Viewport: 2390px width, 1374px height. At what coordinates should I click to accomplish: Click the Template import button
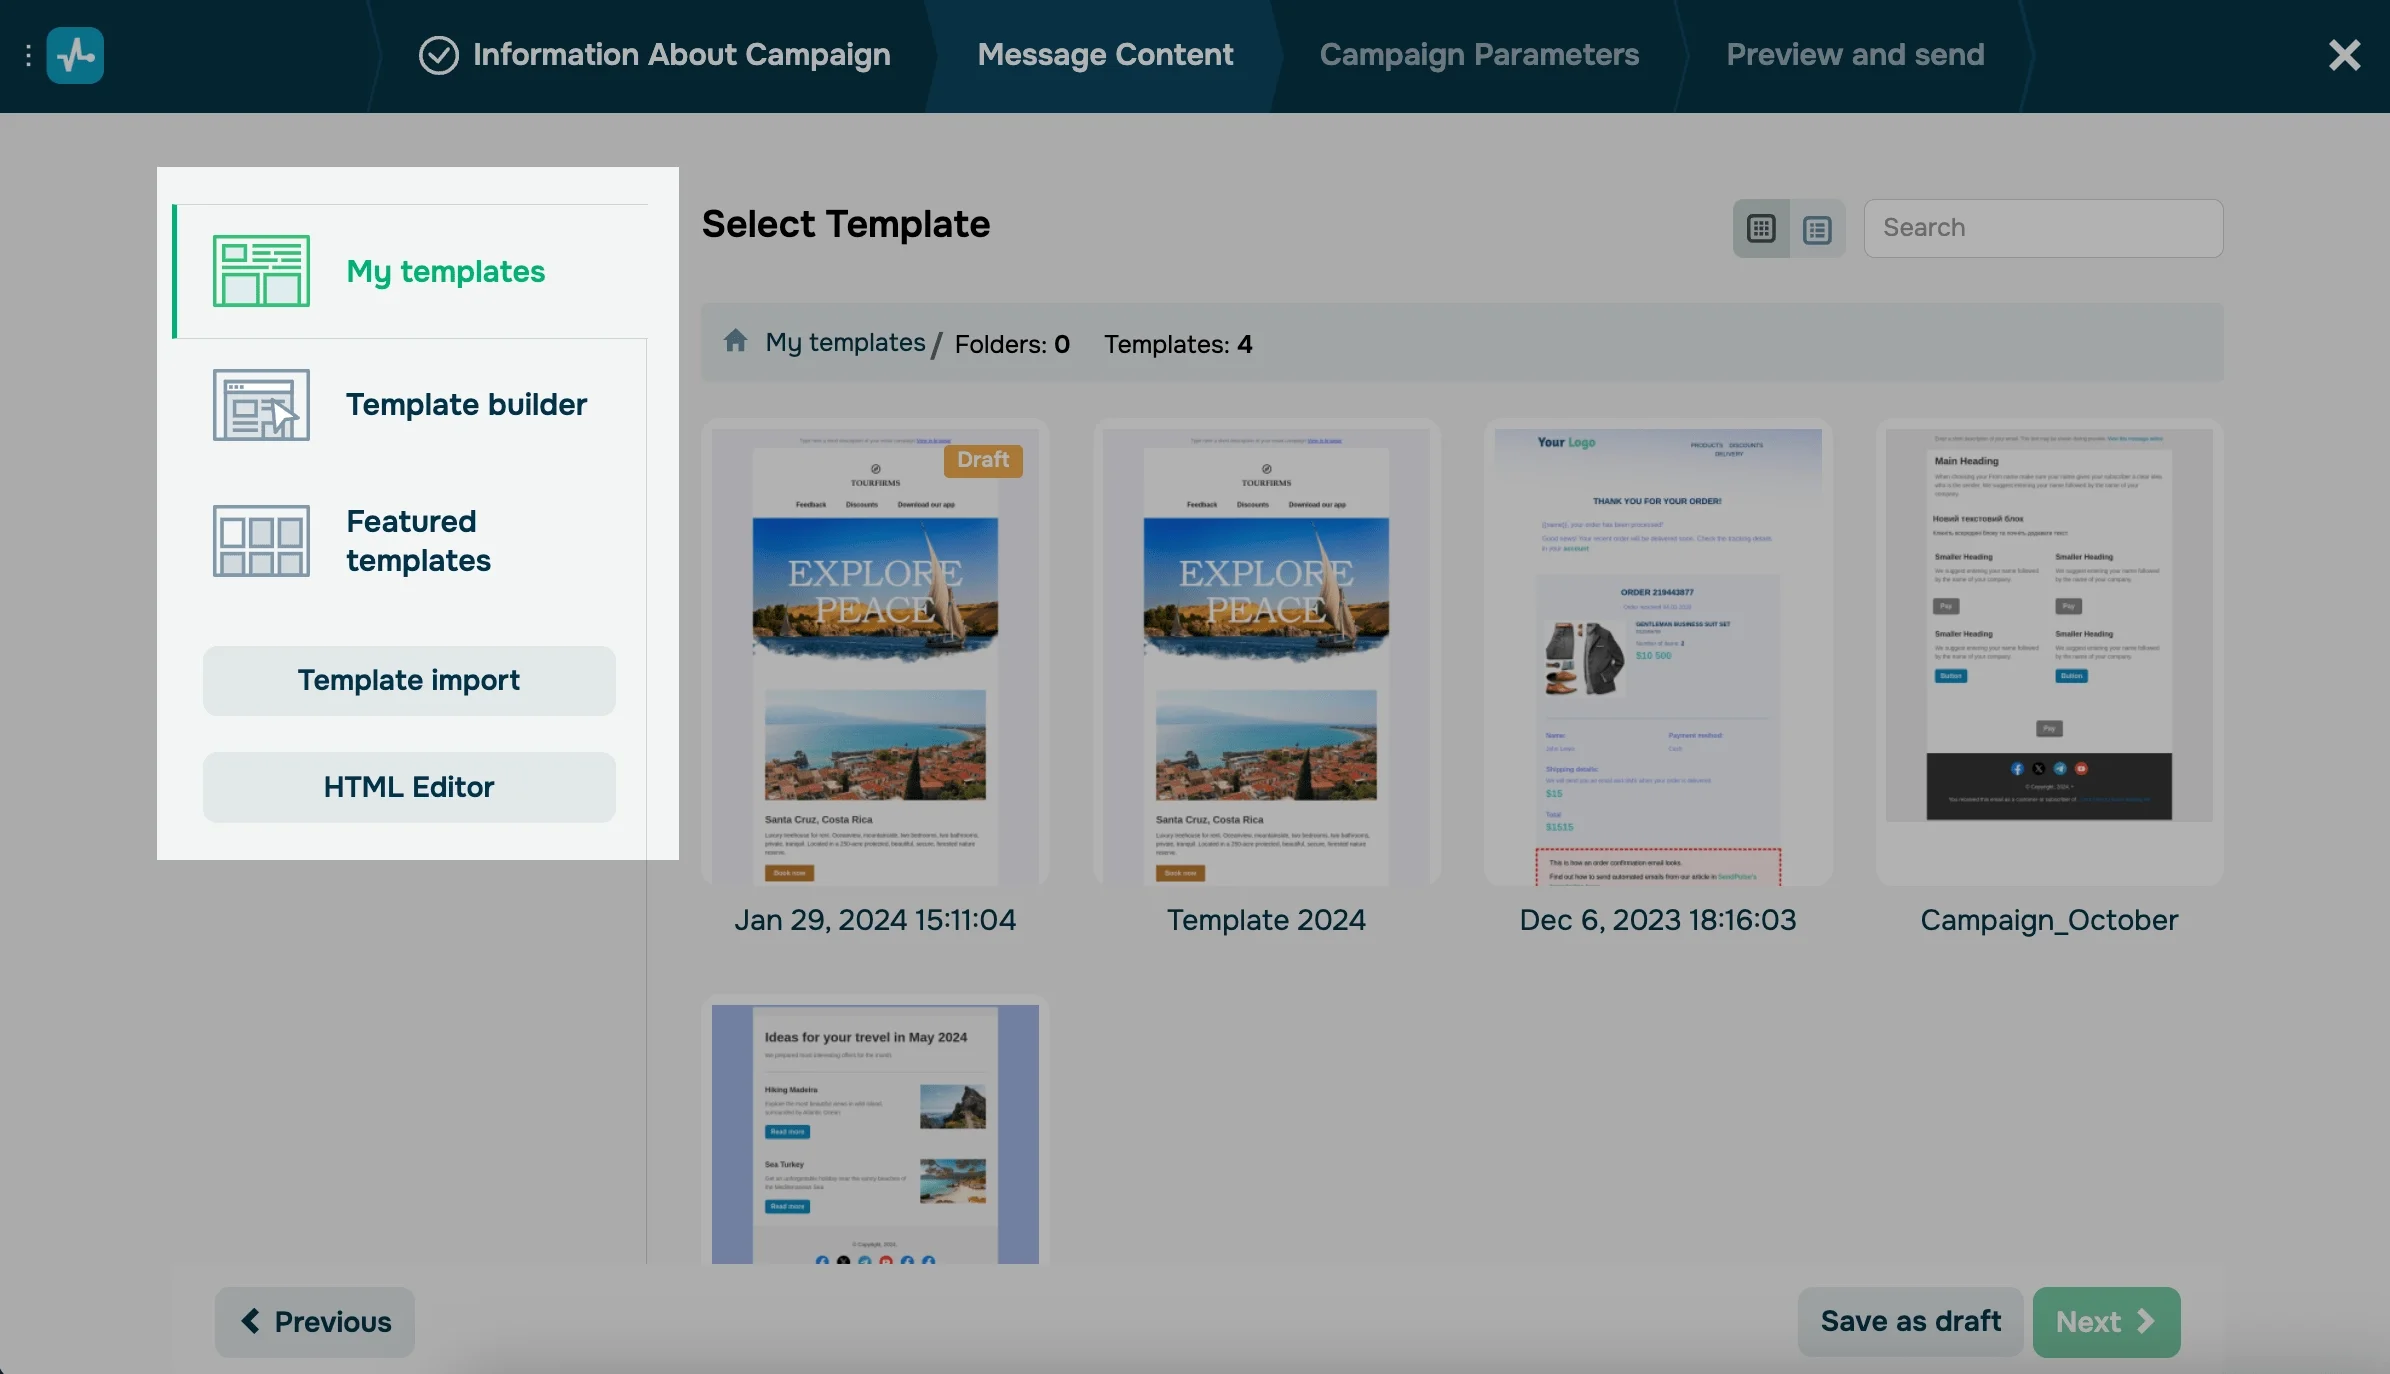408,680
